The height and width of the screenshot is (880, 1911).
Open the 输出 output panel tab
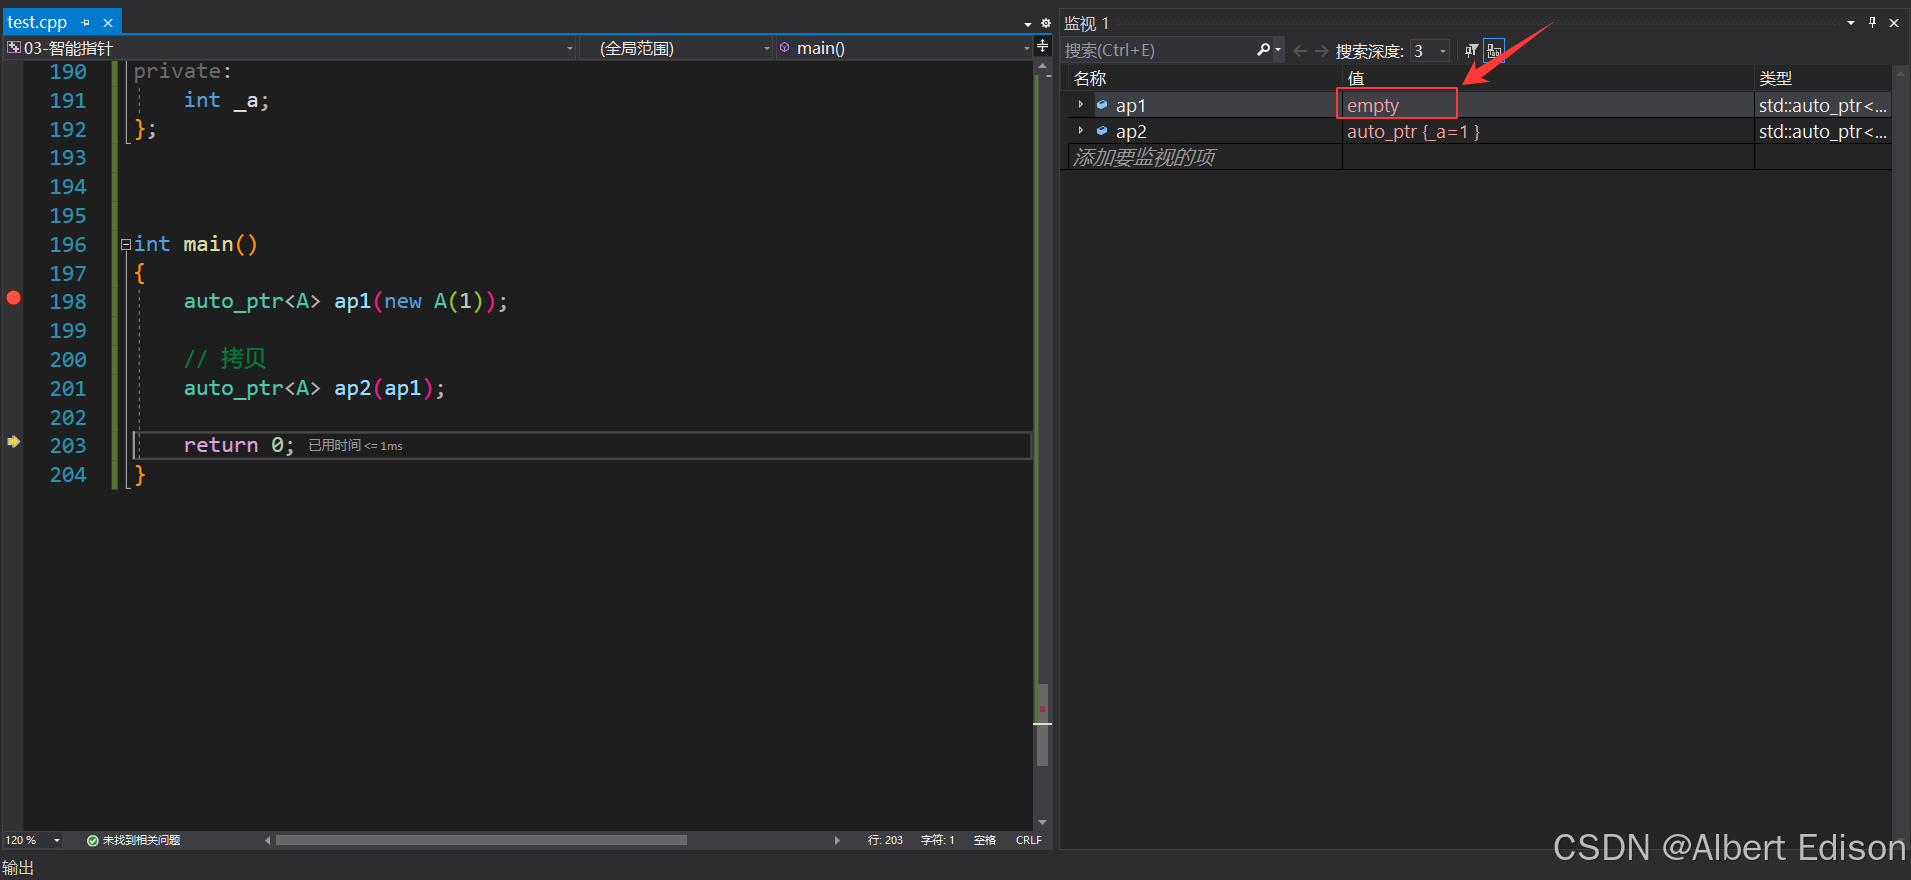[18, 867]
